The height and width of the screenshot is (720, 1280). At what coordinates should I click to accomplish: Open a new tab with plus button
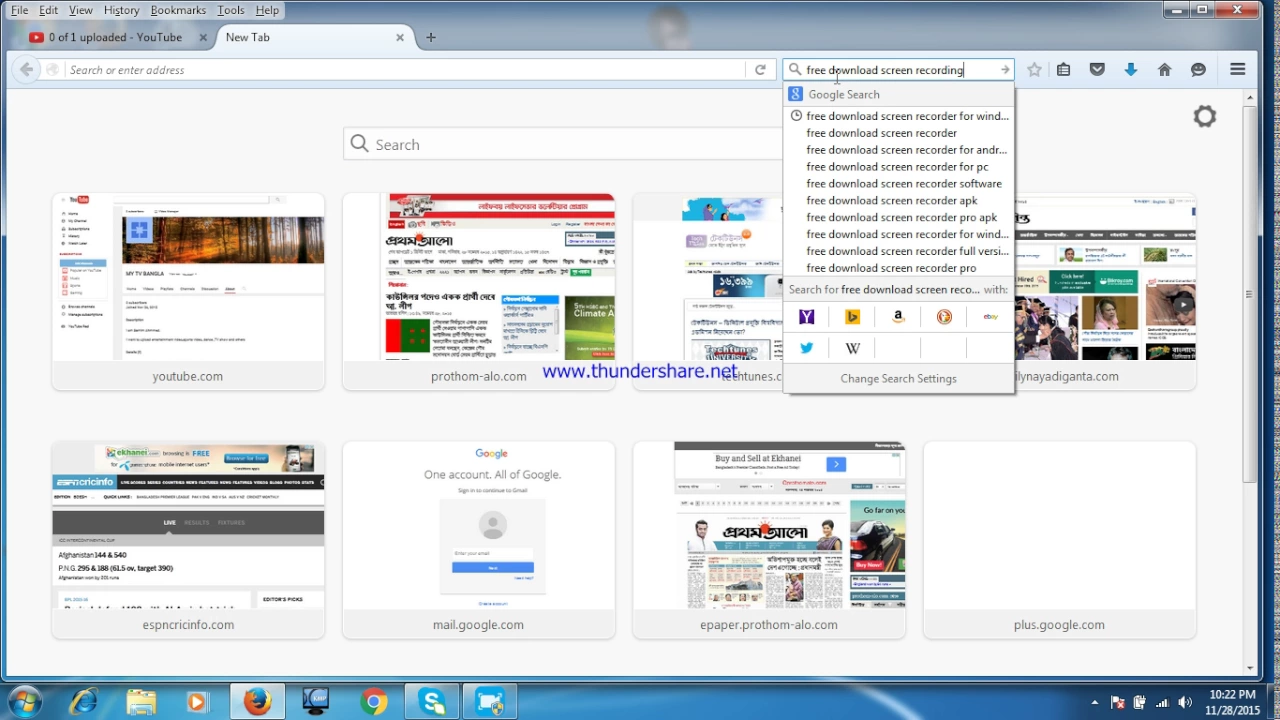click(431, 37)
